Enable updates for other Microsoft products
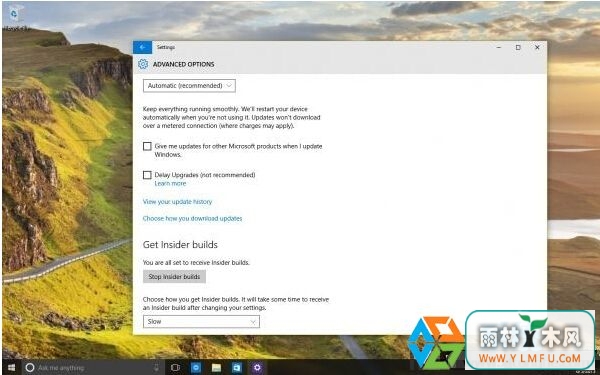The width and height of the screenshot is (600, 375). [147, 146]
